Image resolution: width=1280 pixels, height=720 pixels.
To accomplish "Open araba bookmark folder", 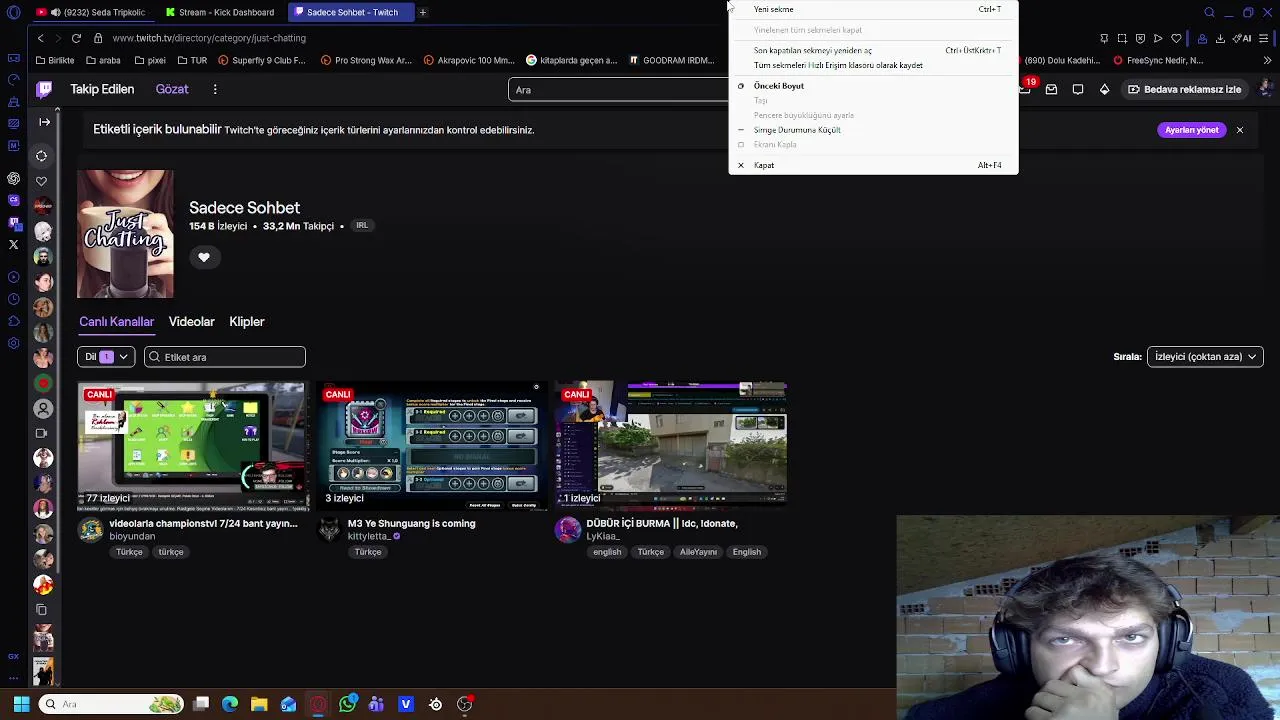I will [103, 60].
